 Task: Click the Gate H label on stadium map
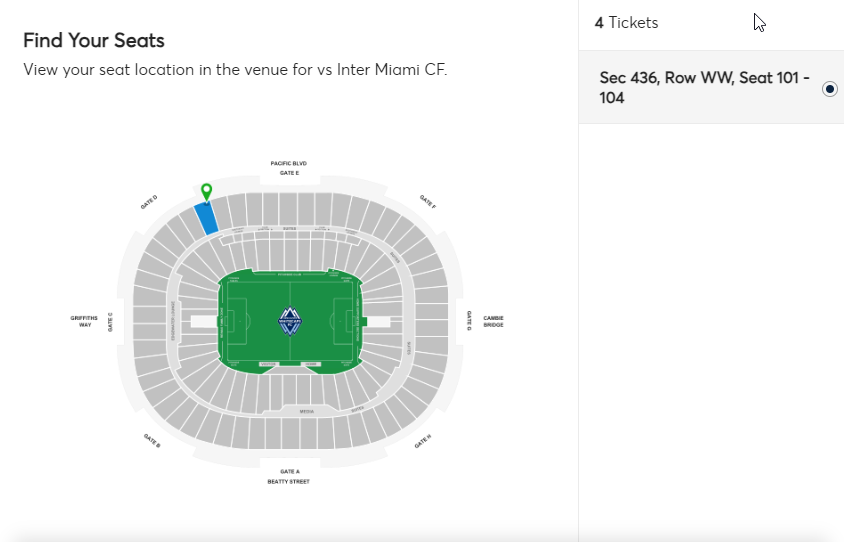coord(423,442)
